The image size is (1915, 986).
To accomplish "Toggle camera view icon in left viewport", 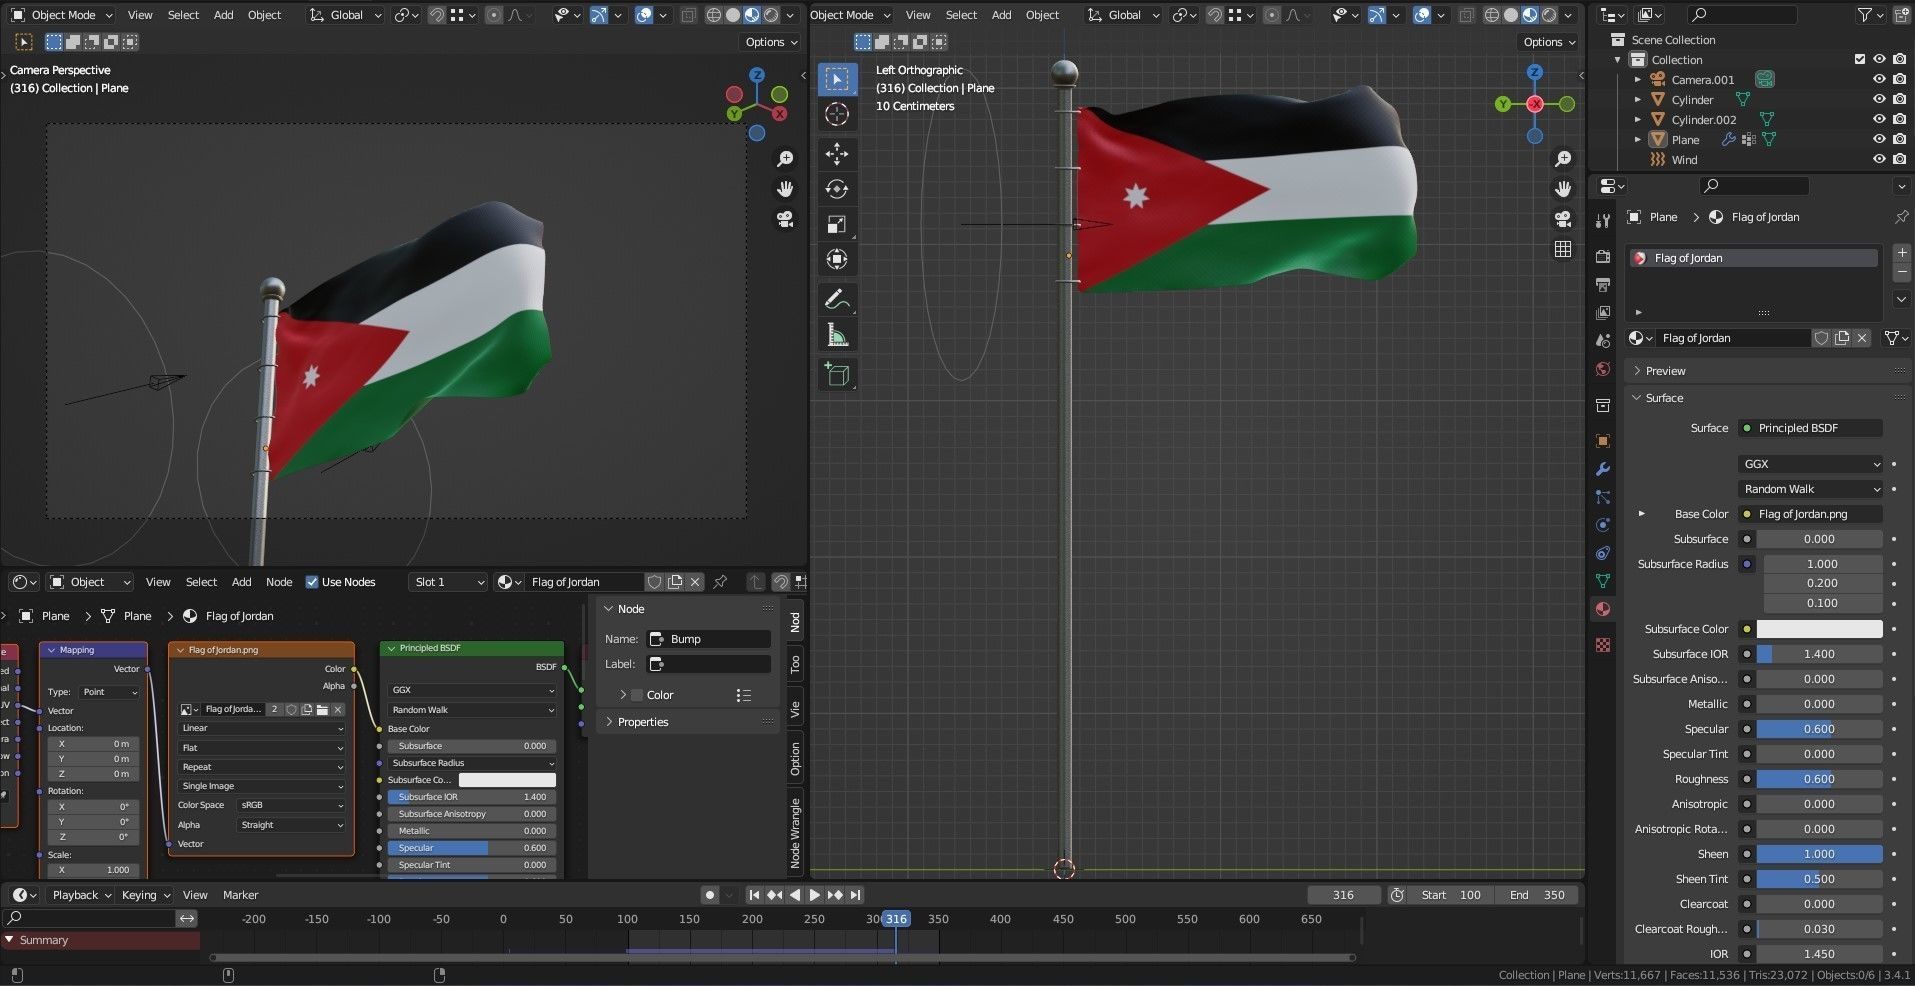I will click(x=785, y=219).
